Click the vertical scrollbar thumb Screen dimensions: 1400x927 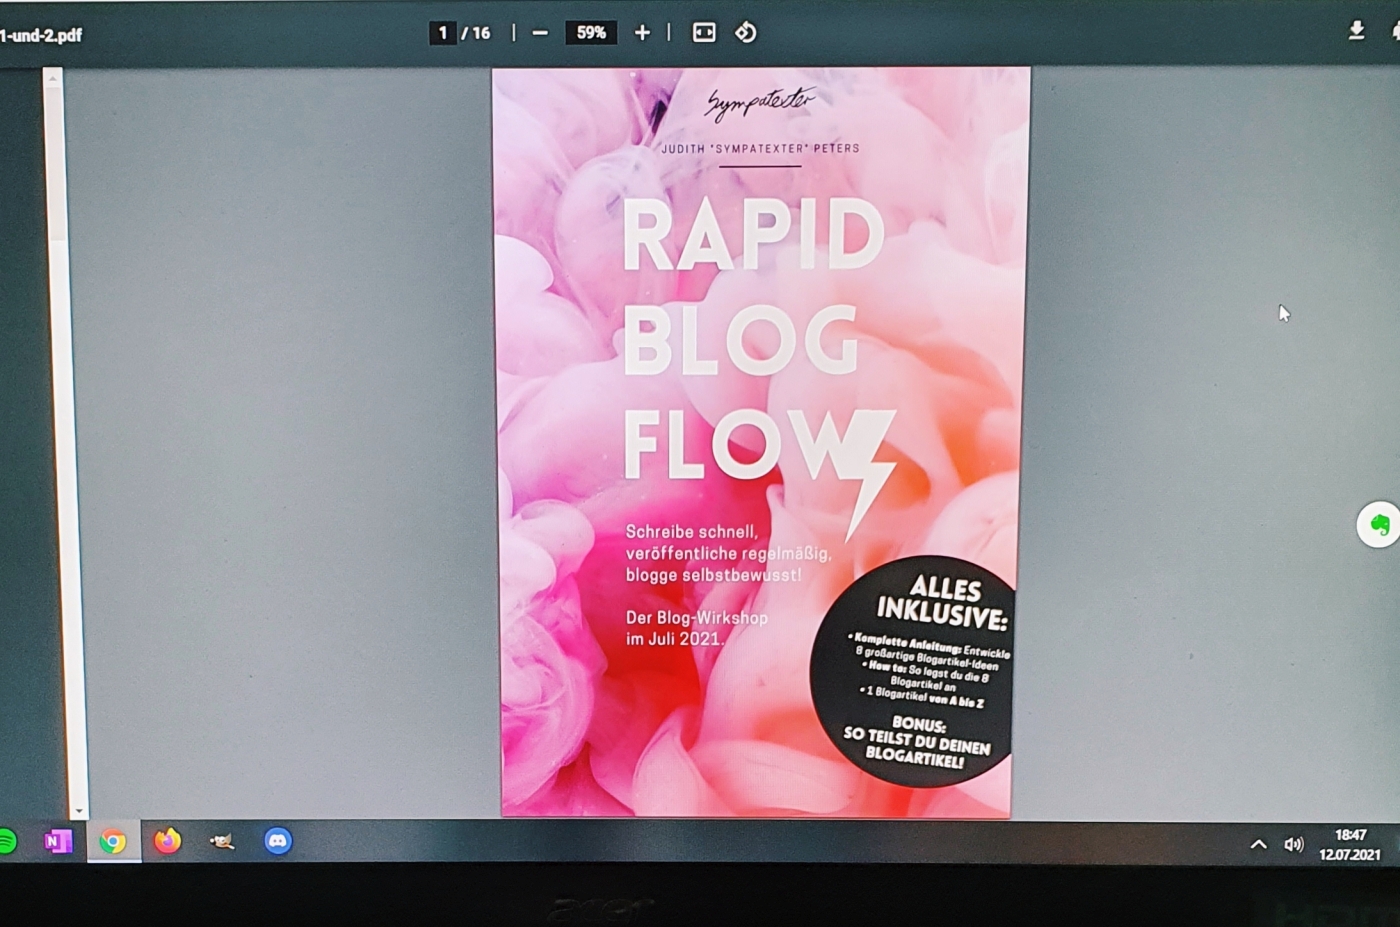[x=56, y=165]
